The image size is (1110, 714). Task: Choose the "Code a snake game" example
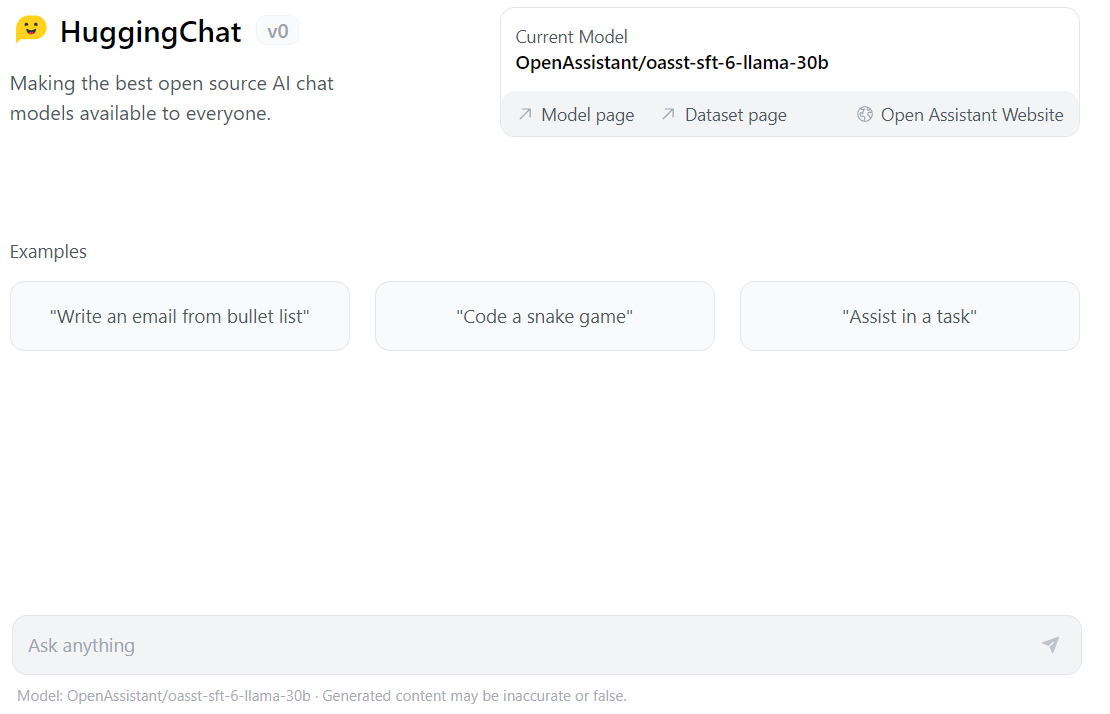(x=544, y=316)
